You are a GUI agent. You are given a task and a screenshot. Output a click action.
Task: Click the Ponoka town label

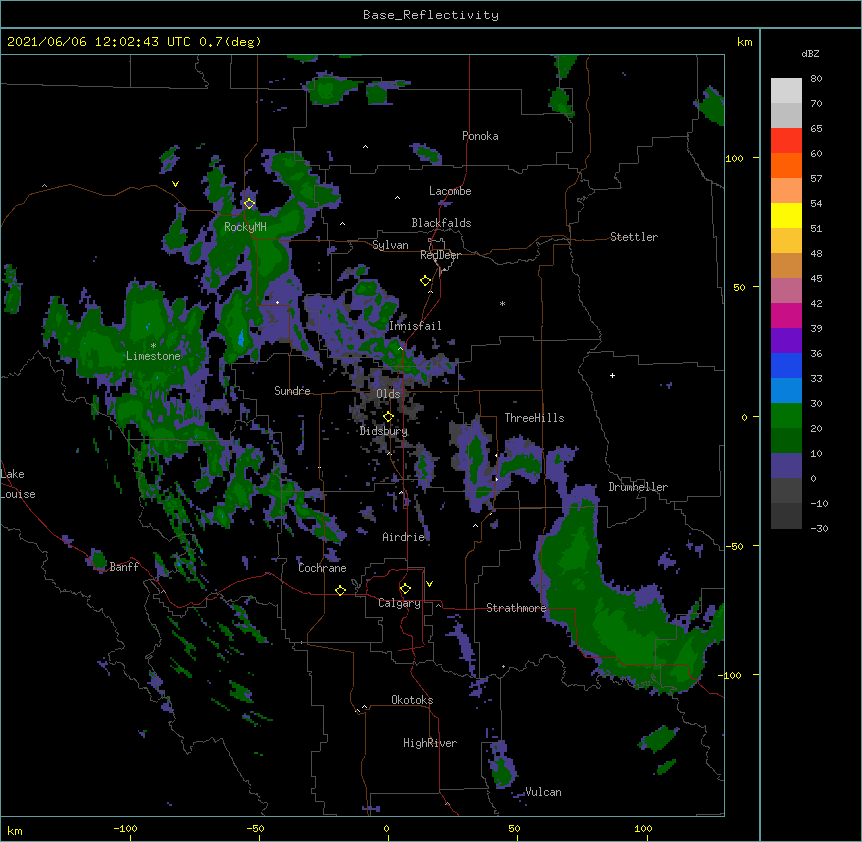tap(480, 136)
